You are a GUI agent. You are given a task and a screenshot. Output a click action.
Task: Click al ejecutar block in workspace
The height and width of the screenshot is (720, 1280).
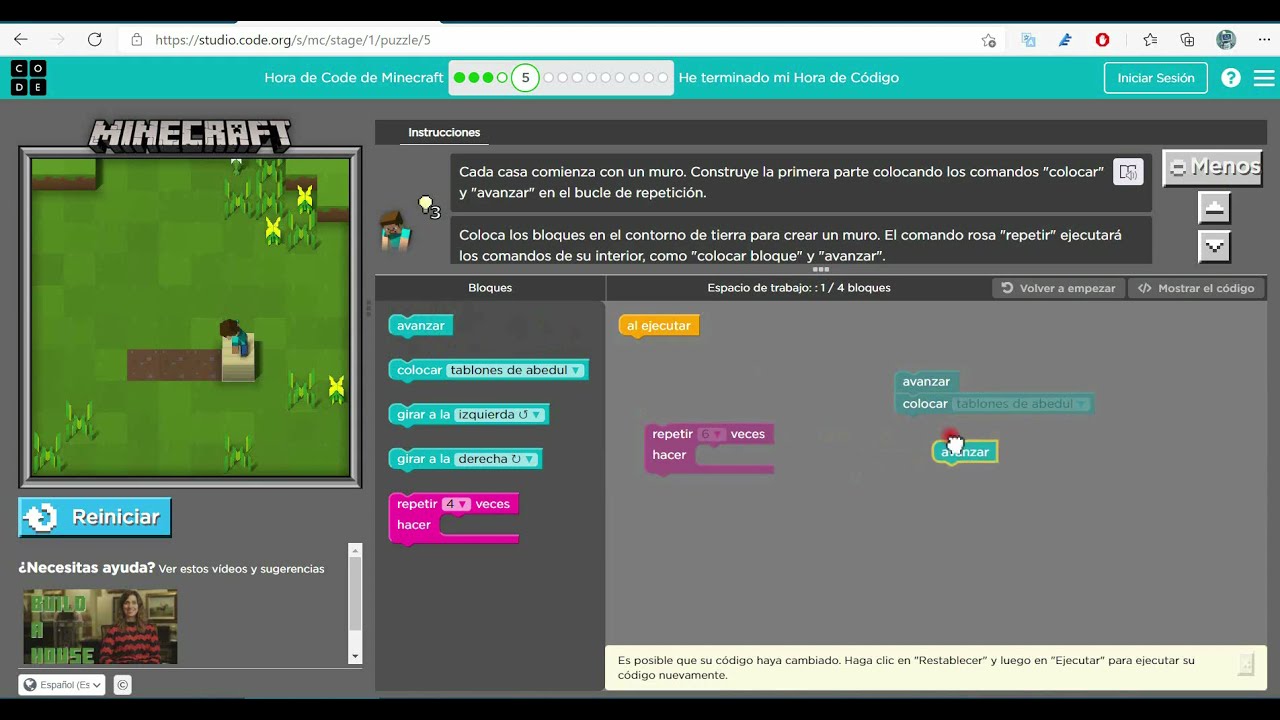659,326
